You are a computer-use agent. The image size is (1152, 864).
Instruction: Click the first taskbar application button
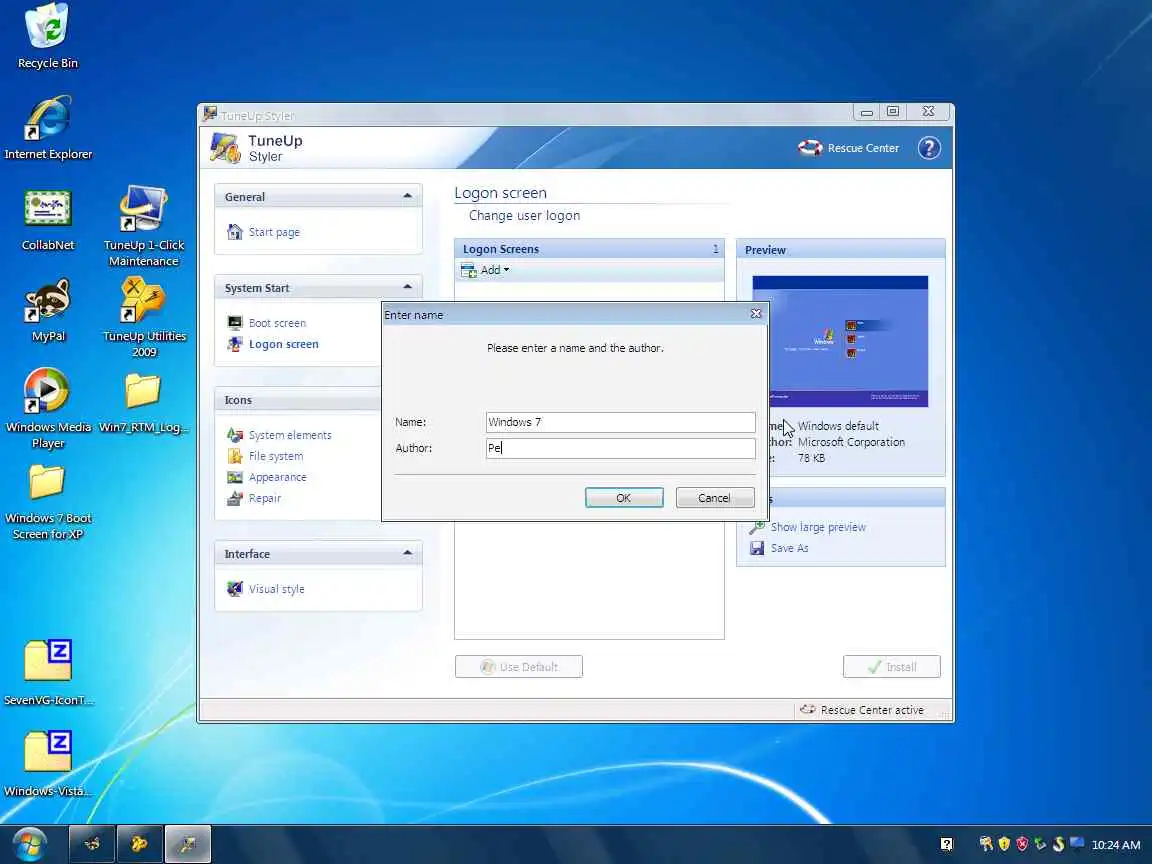click(x=92, y=844)
